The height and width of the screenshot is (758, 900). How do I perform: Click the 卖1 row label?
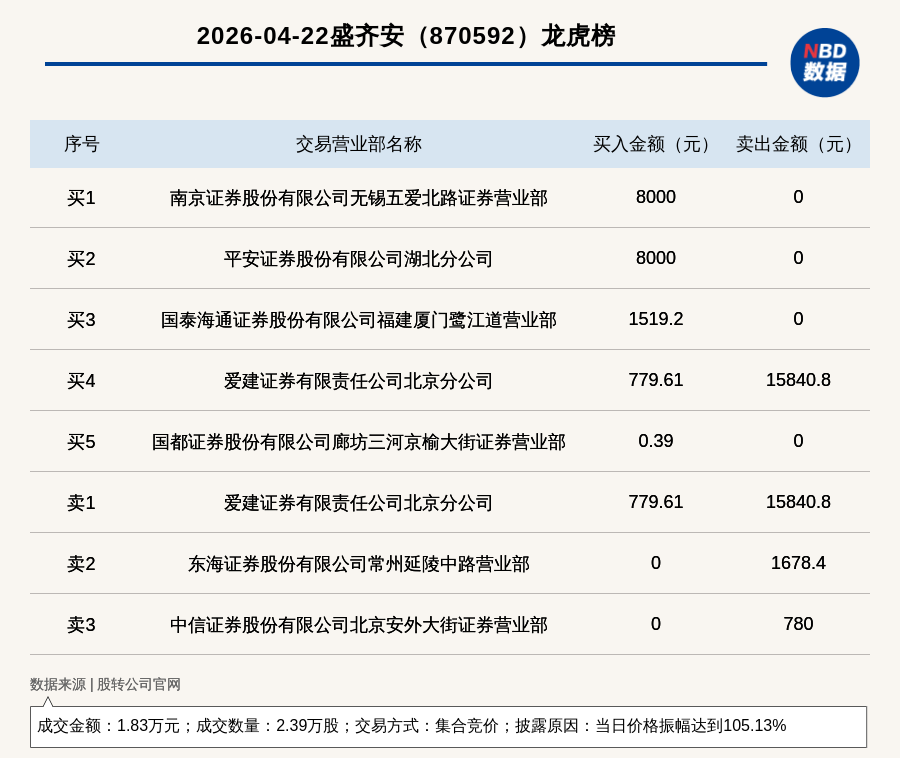coord(81,503)
